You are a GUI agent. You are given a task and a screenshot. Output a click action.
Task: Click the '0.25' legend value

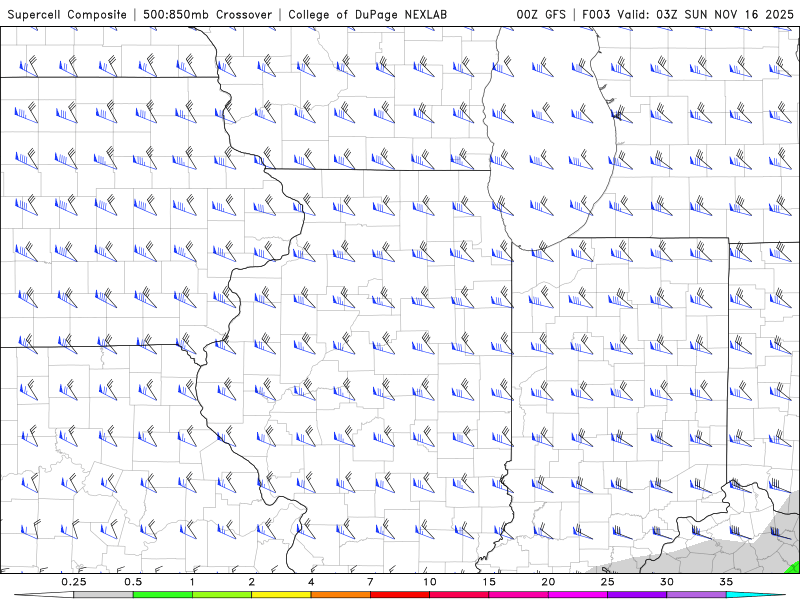[x=74, y=582]
